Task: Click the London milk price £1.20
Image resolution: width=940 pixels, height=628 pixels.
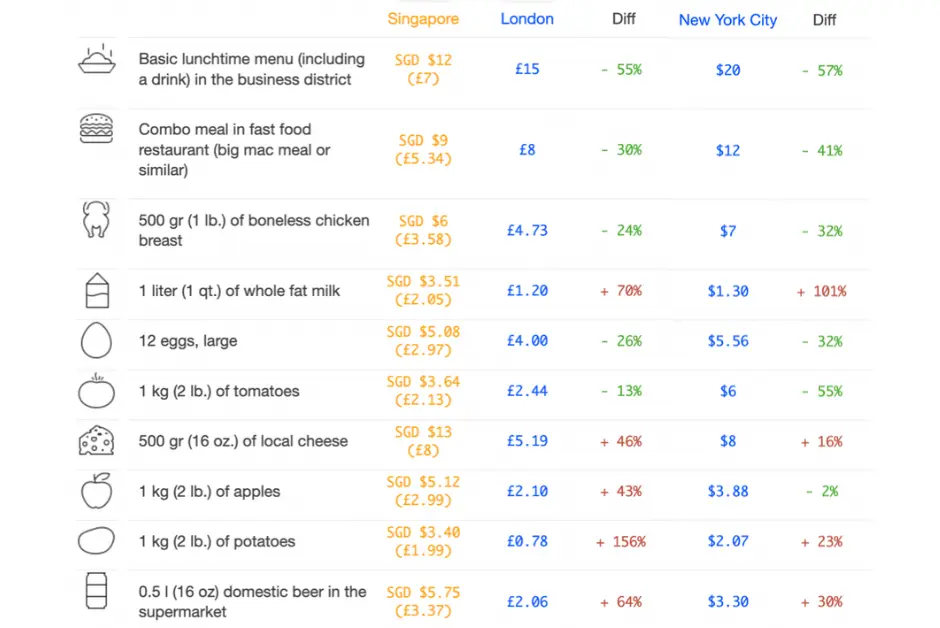Action: click(x=527, y=291)
